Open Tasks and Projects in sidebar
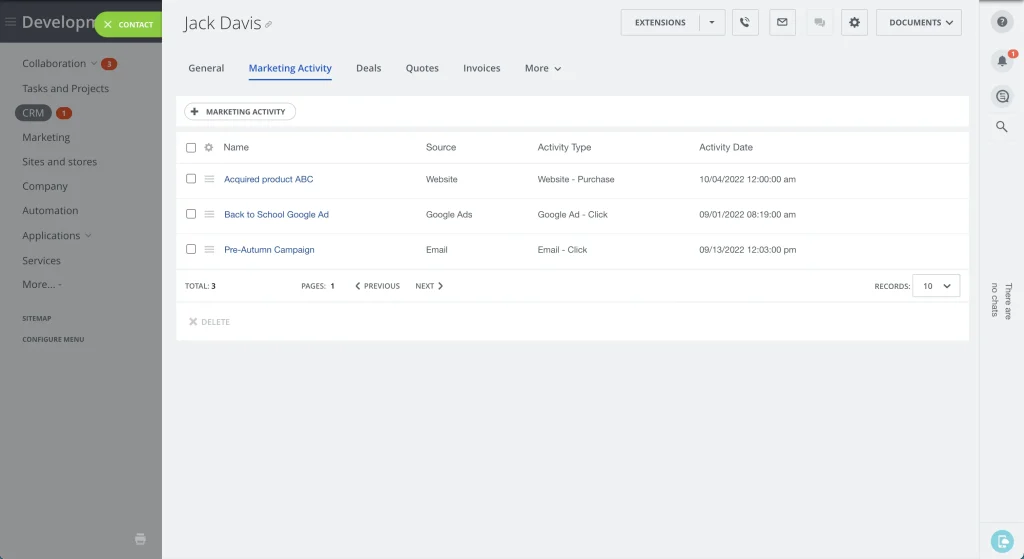Screen dimensions: 1024x559 (x=65, y=88)
